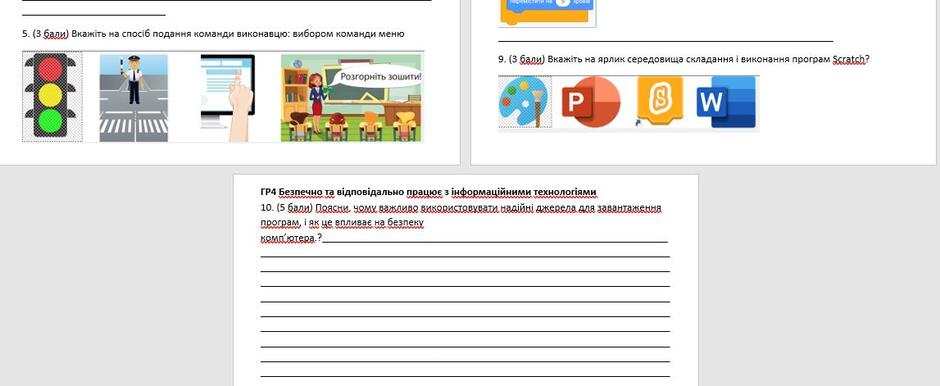Click the Paint palette icon
The image size is (940, 386).
(x=525, y=102)
